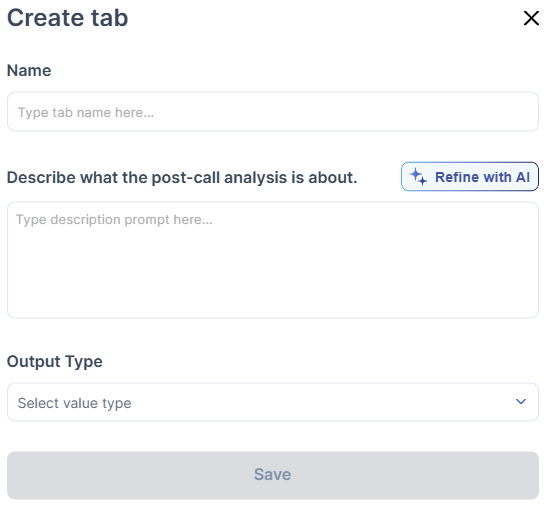Viewport: 545px width, 505px height.
Task: Open the Select value type dropdown
Action: click(x=273, y=402)
